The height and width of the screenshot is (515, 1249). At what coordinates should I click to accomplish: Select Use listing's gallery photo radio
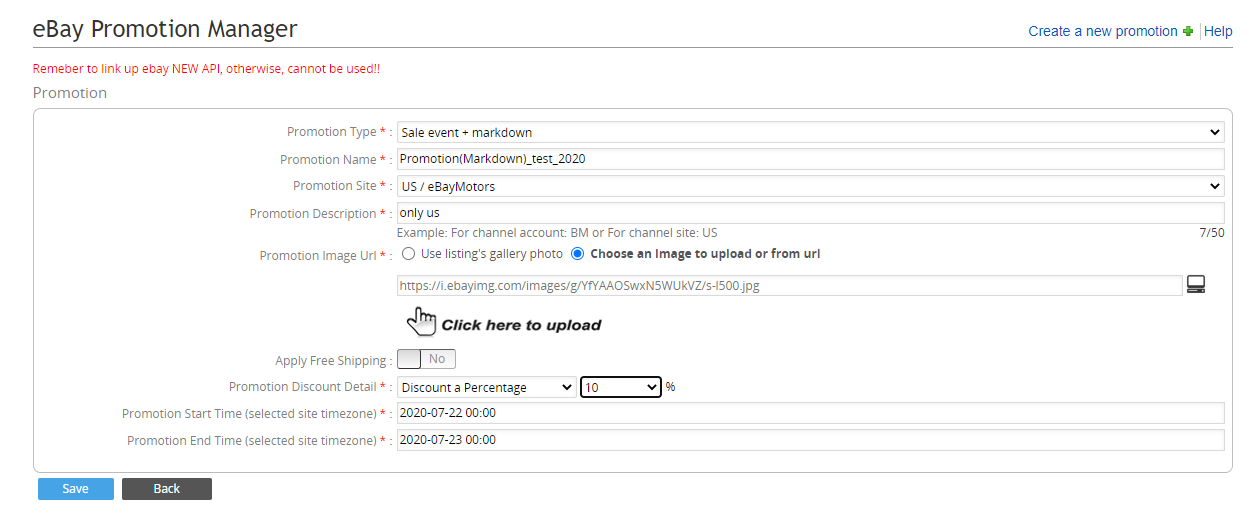409,254
